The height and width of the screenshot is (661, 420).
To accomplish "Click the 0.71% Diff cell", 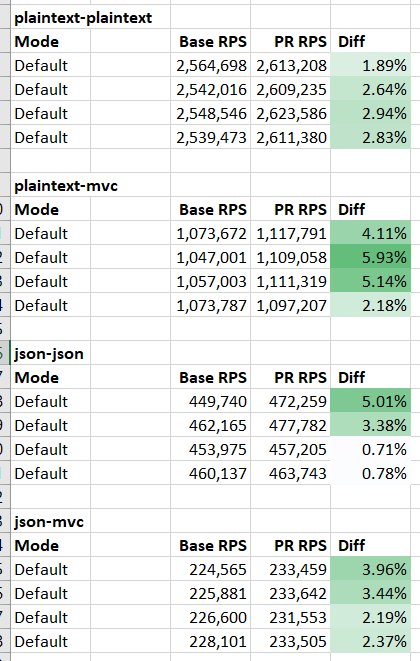I will [370, 449].
